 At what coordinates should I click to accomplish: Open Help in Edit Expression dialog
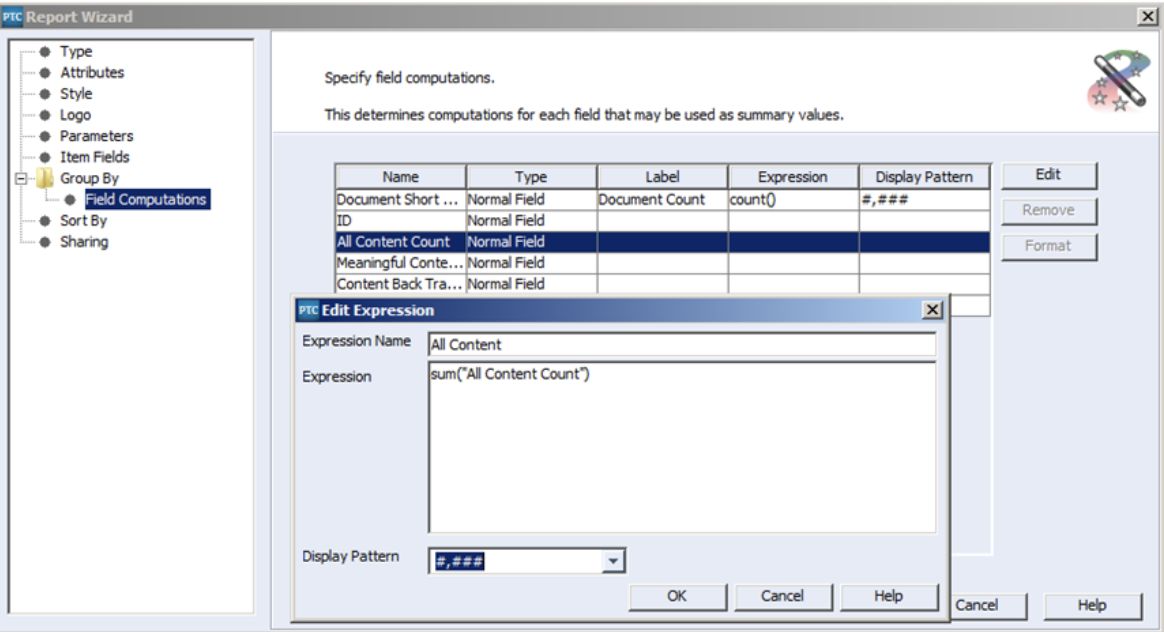889,596
